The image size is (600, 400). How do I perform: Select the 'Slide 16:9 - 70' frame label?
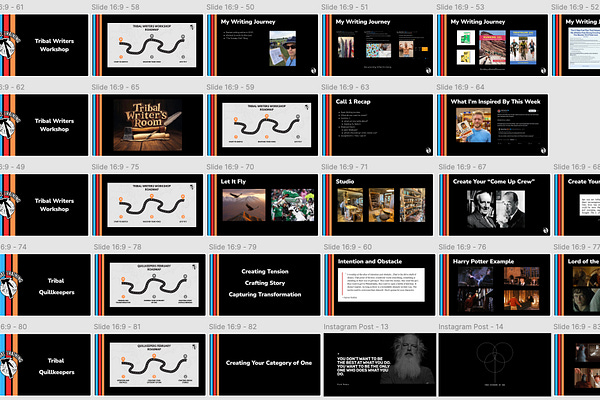click(x=230, y=167)
